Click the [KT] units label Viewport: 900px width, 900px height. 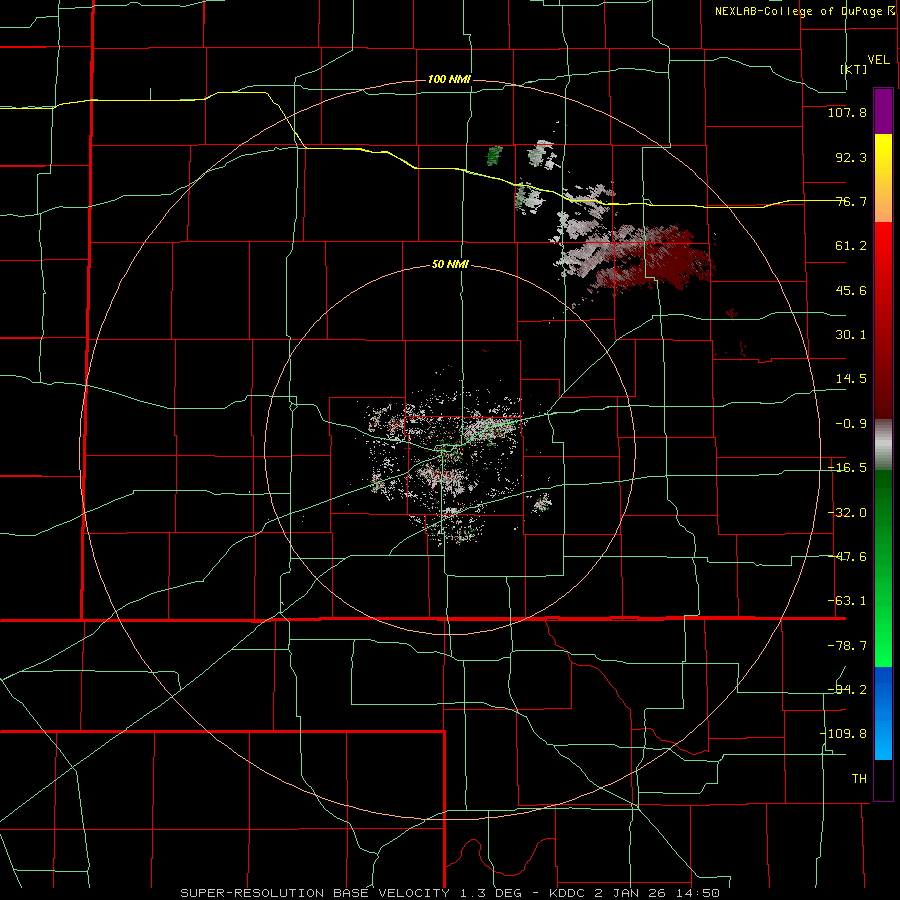[x=854, y=69]
